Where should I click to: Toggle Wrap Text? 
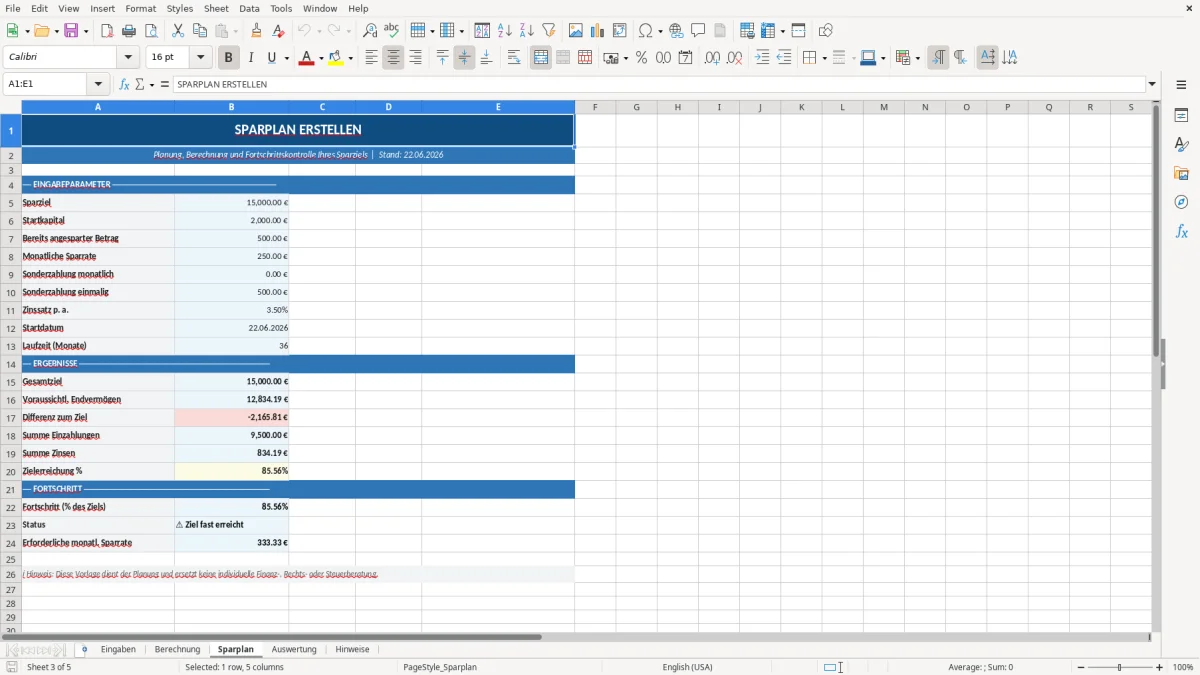[514, 58]
